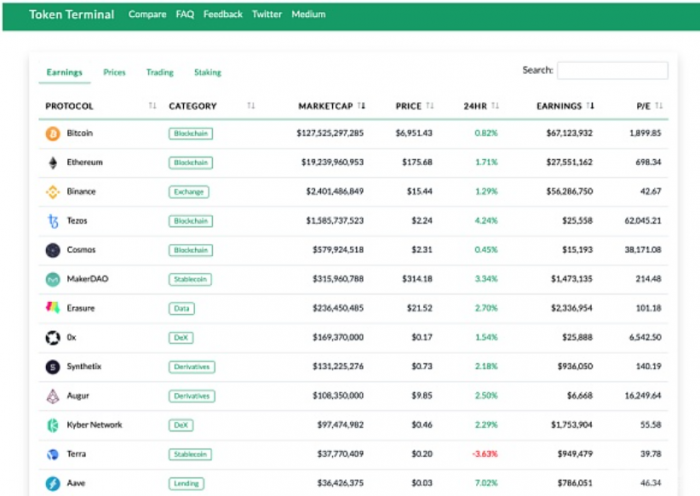Screen dimensions: 700x496
Task: Click the PROTOCOL column header label
Action: tap(69, 106)
